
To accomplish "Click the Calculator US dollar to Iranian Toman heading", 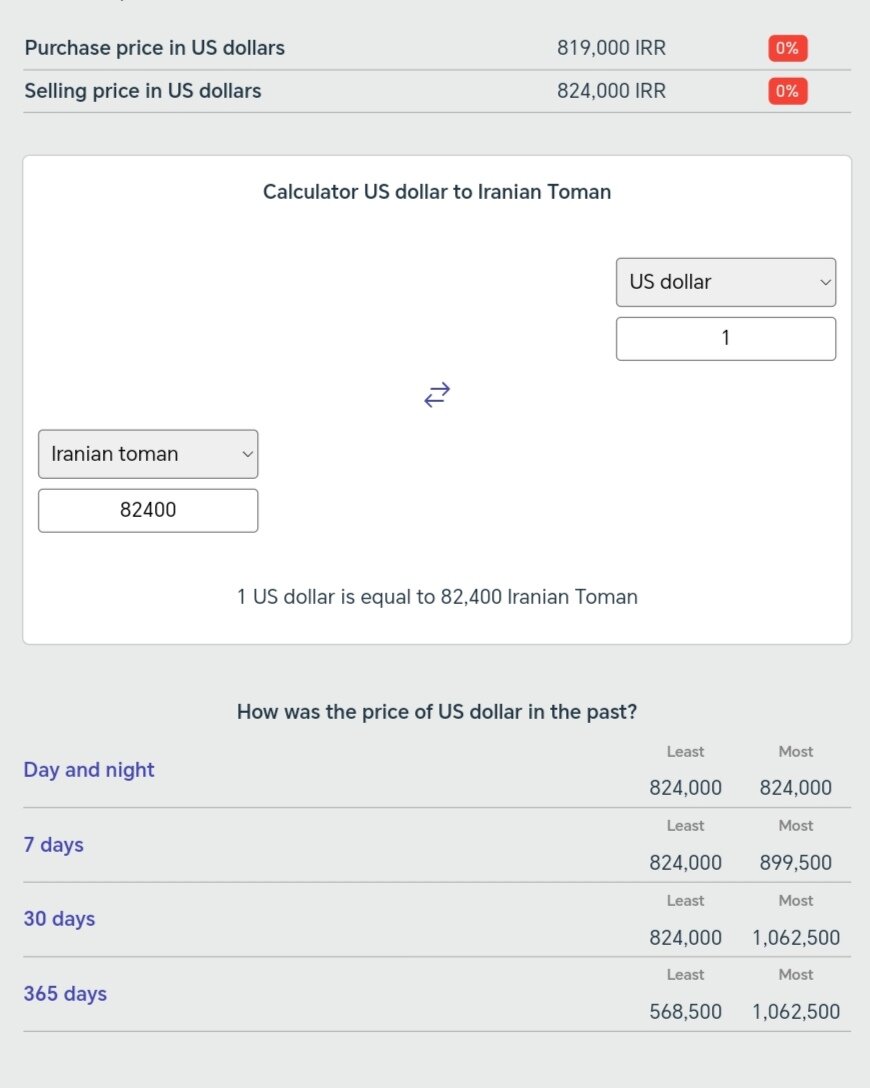I will click(x=437, y=192).
